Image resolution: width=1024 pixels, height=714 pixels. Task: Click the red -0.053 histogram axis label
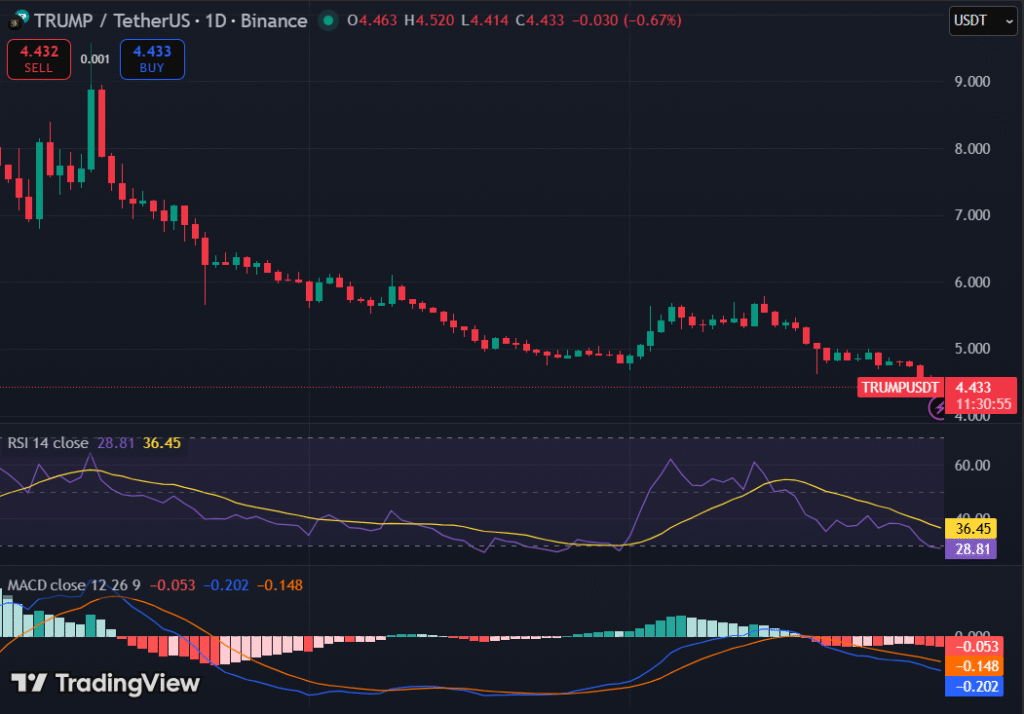coord(975,647)
